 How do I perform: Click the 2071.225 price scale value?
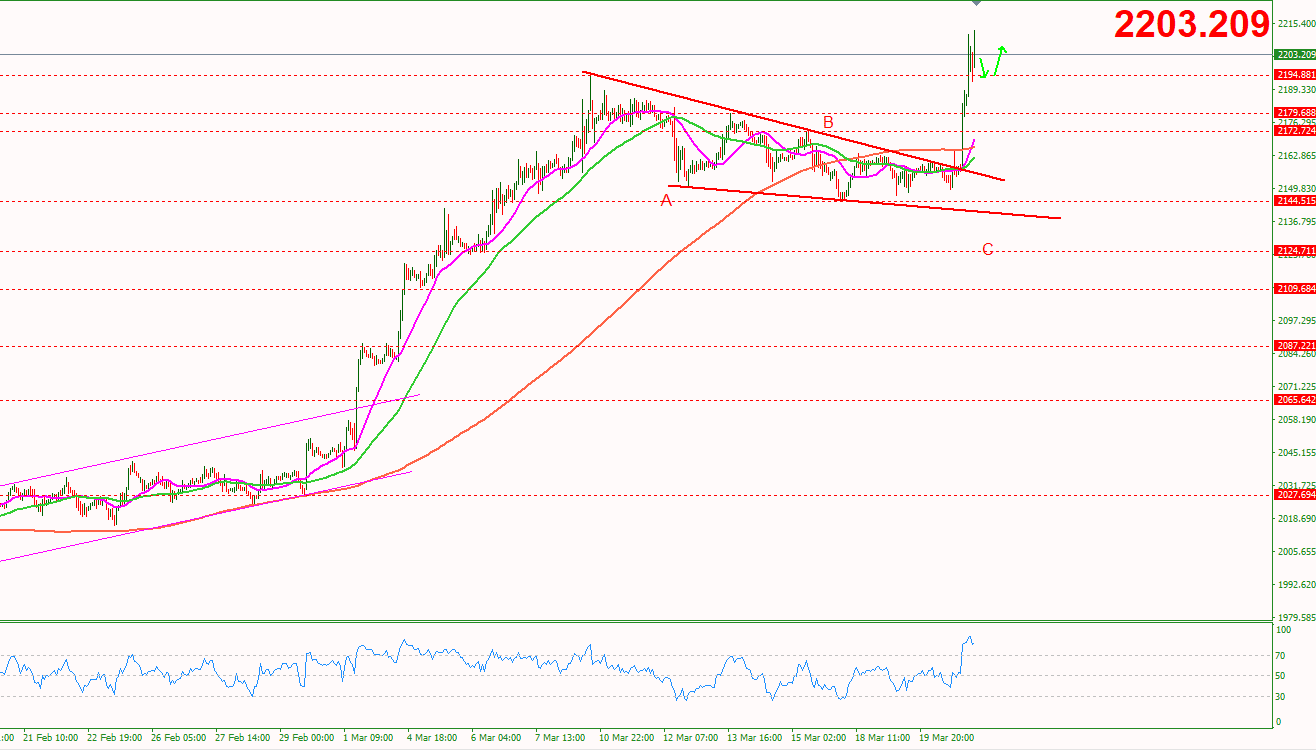(x=1296, y=387)
